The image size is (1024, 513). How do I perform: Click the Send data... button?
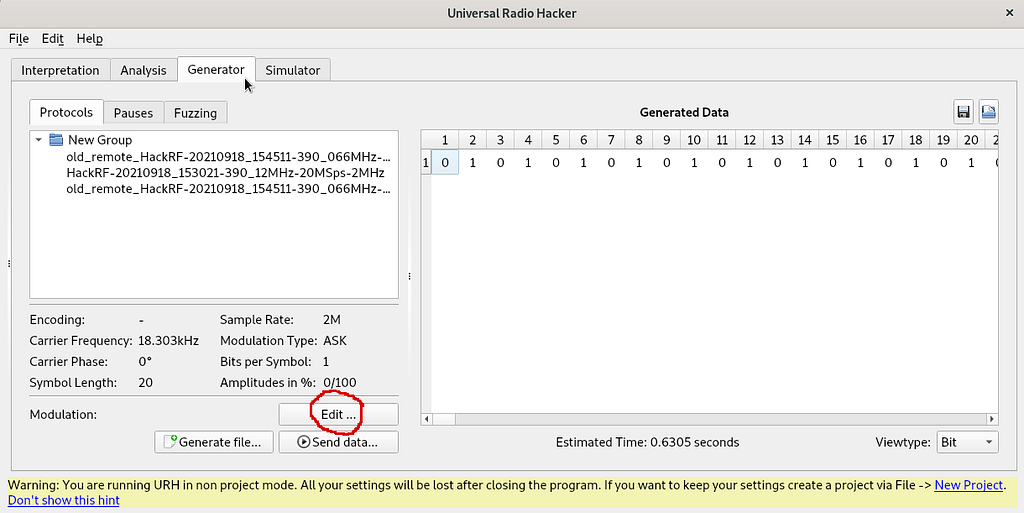(x=338, y=442)
